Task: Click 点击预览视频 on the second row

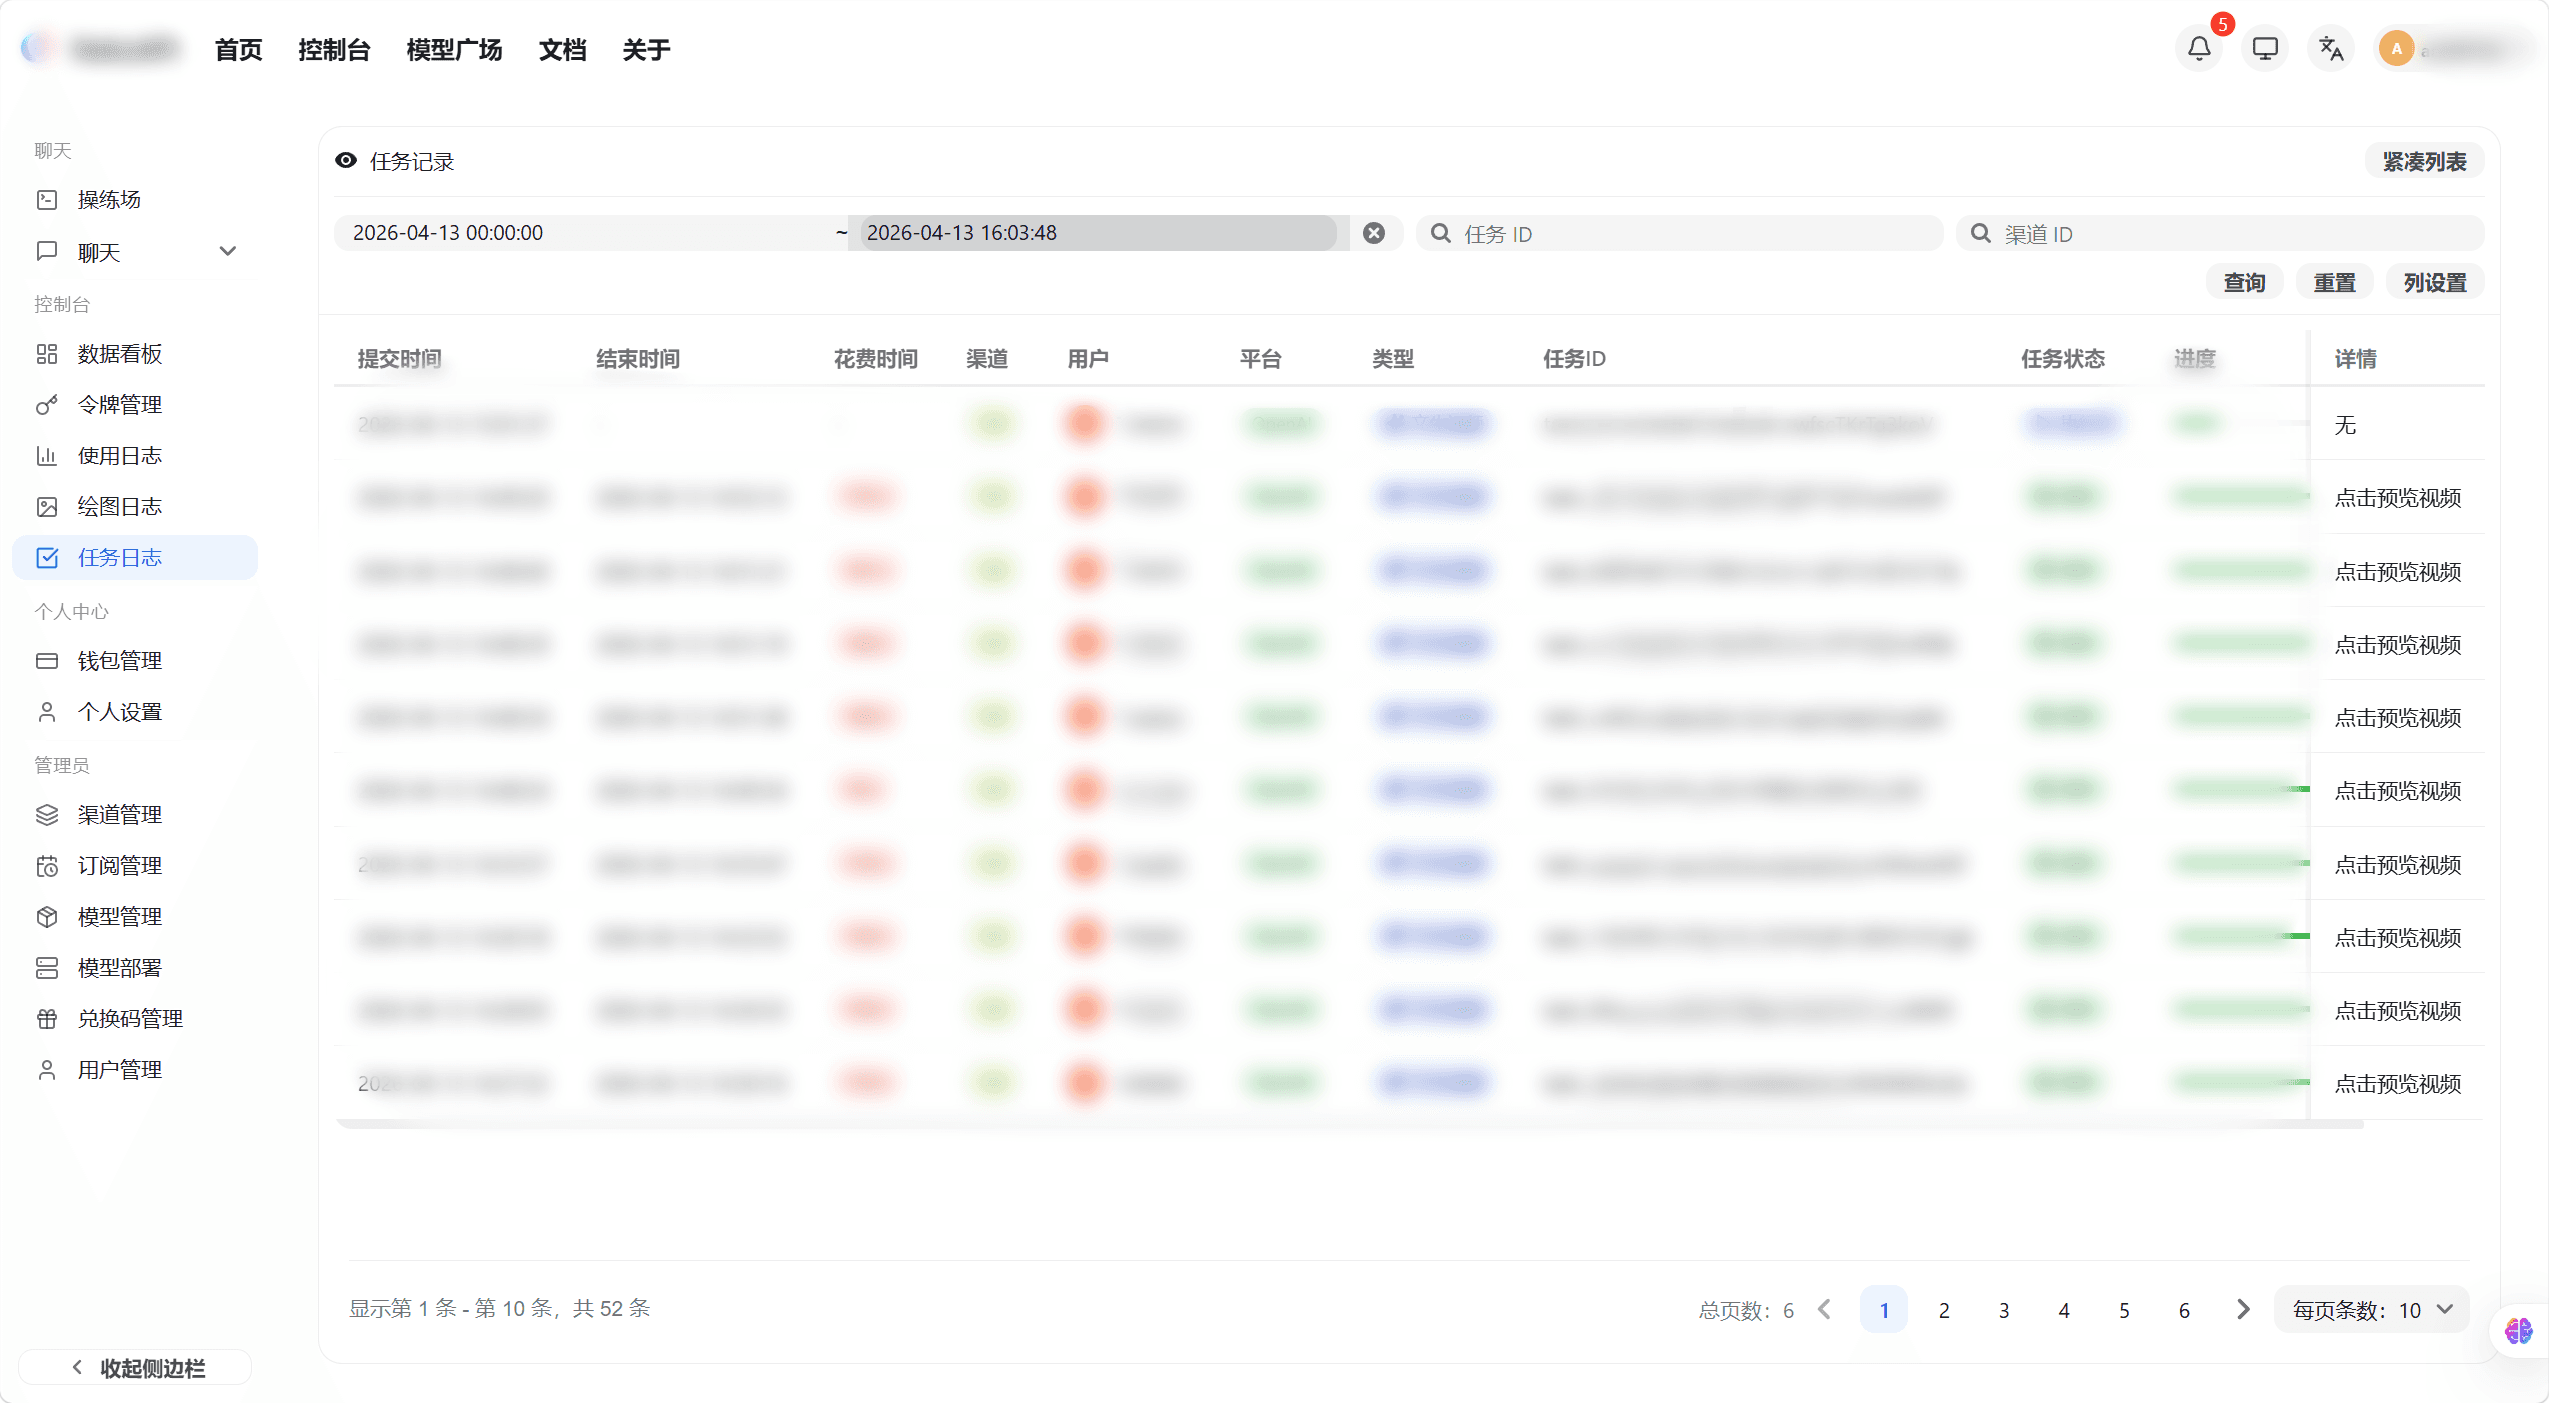Action: [x=2399, y=497]
